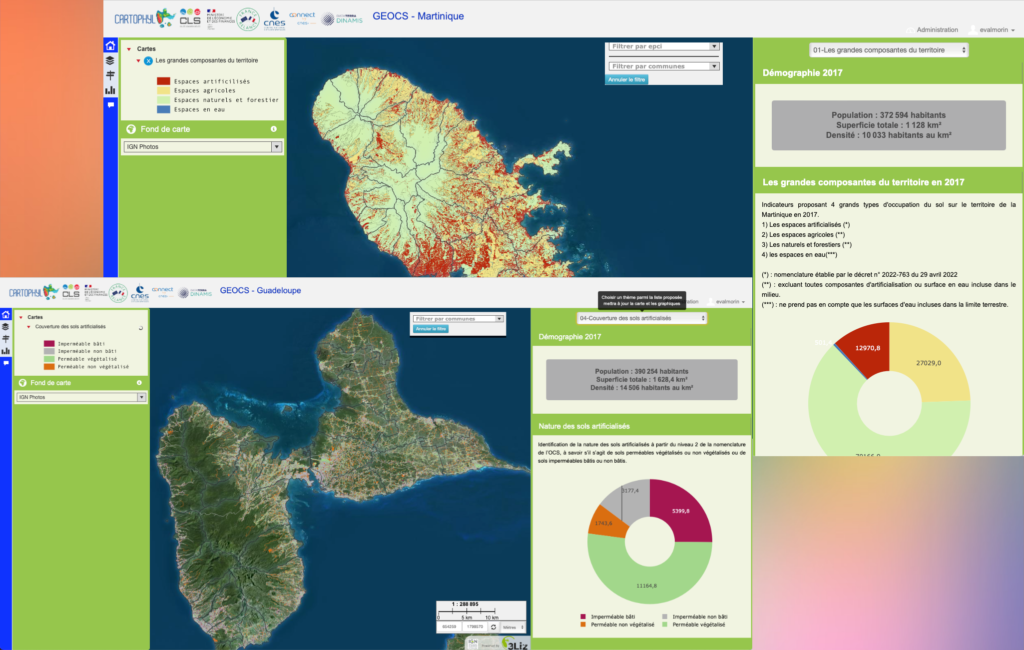Open layers icon in Guadeloupe sidebar
This screenshot has height=650, width=1024.
[6, 326]
